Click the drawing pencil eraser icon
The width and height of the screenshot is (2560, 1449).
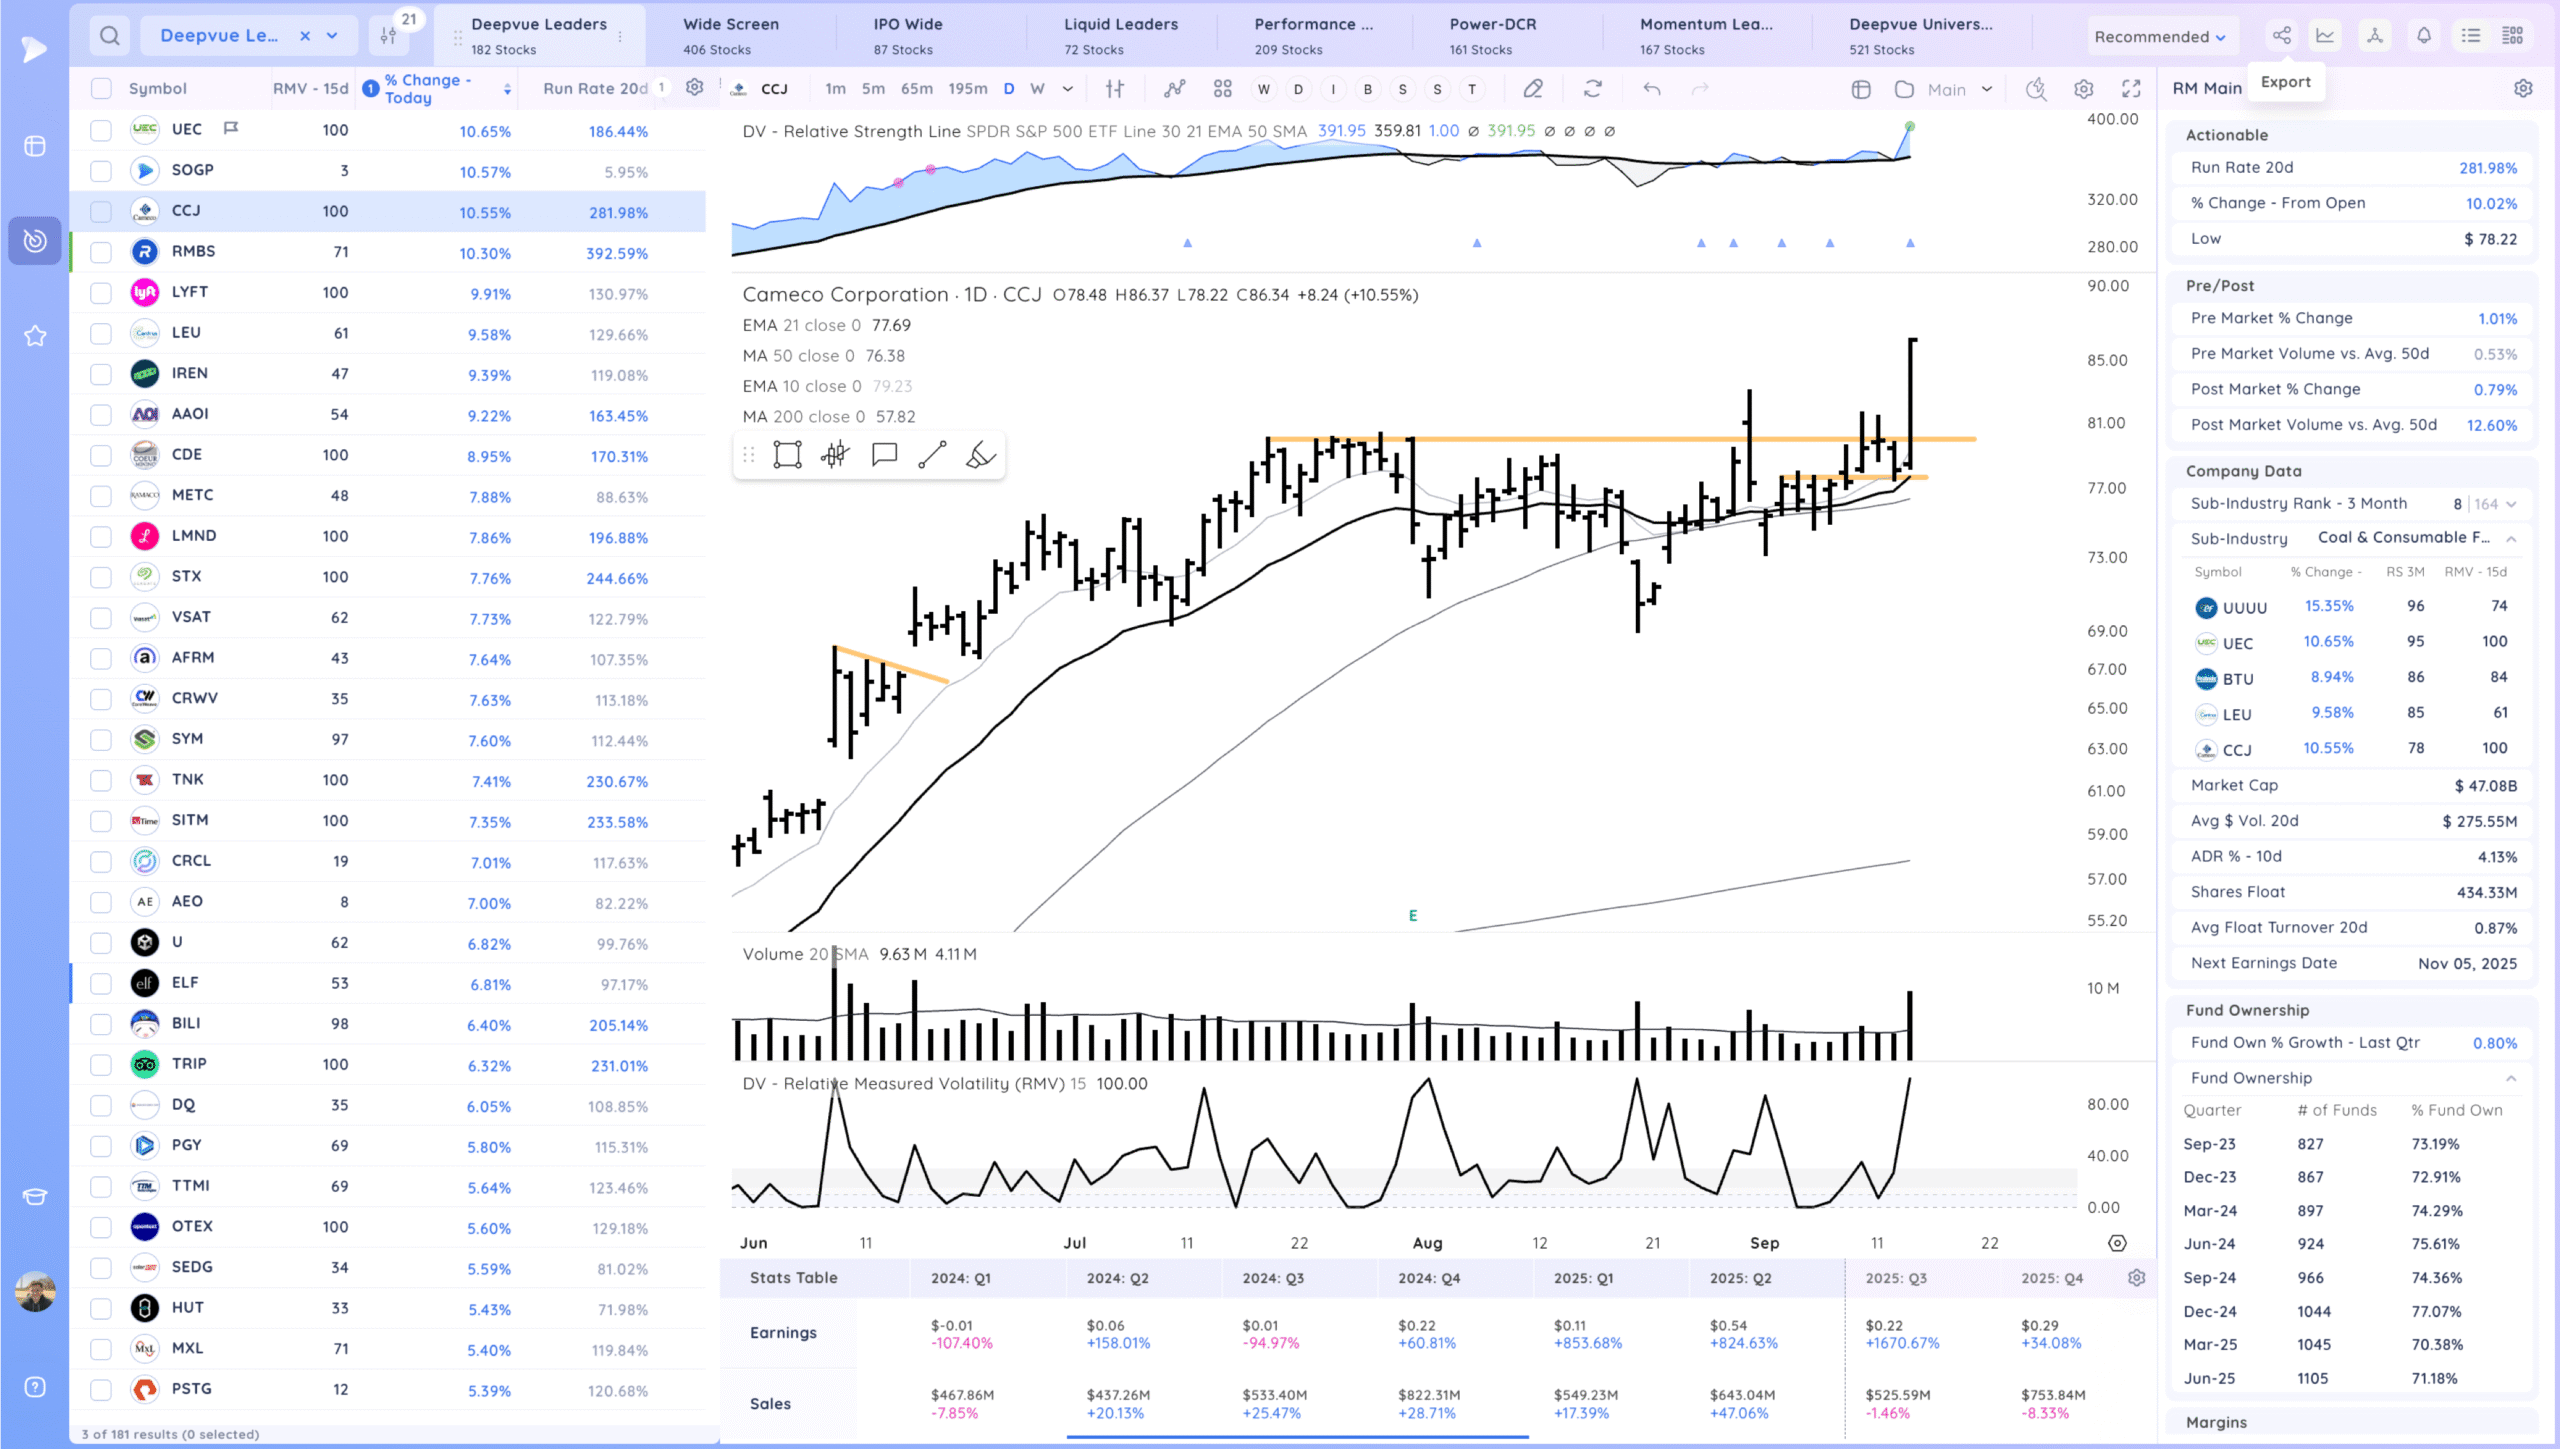1533,89
